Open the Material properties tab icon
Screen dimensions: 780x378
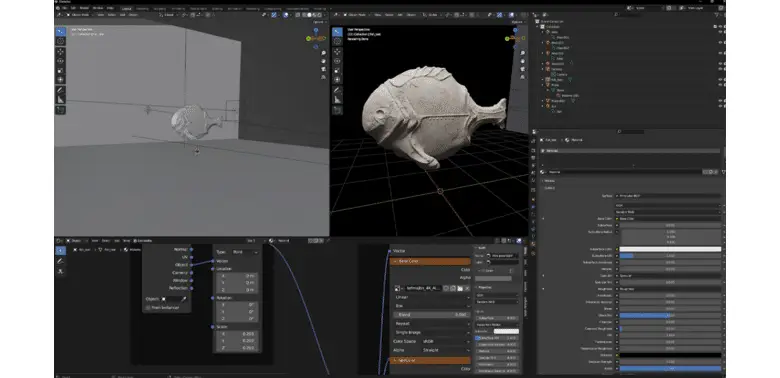tap(533, 244)
